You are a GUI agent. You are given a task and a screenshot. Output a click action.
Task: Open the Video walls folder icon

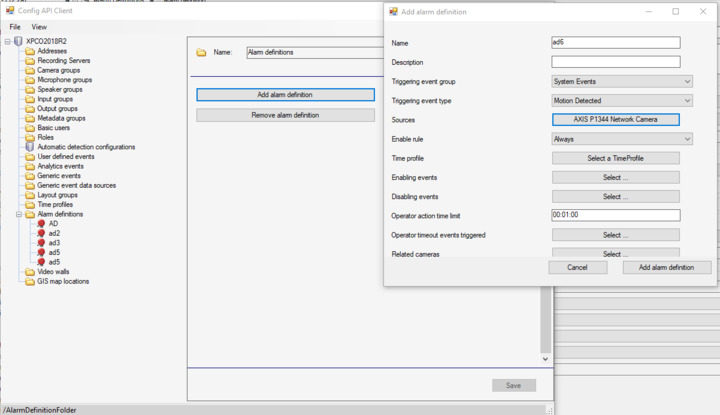point(29,272)
